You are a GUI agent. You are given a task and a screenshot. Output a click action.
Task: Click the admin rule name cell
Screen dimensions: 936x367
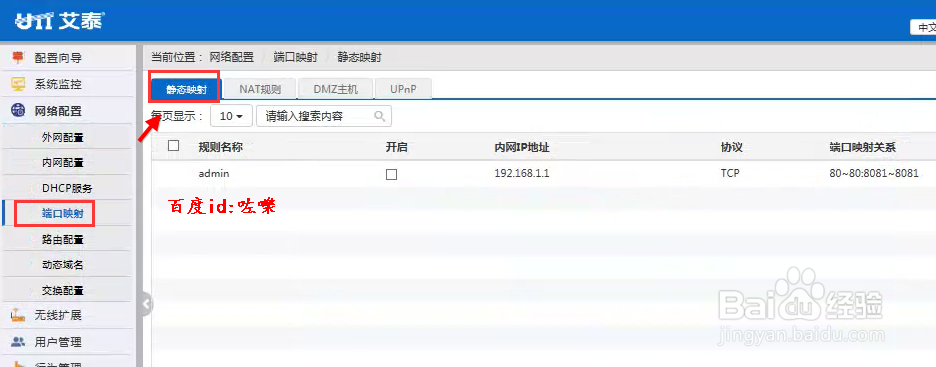[x=214, y=173]
